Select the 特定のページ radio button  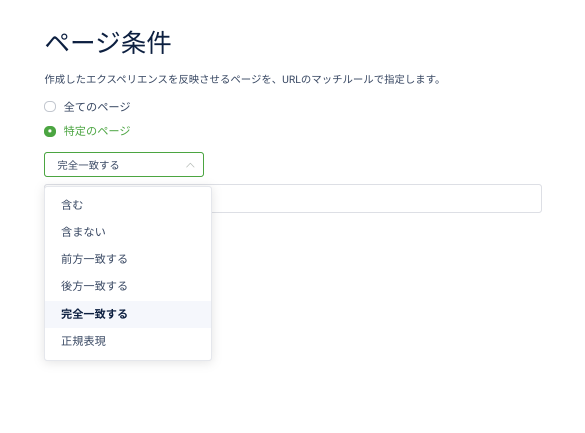50,131
